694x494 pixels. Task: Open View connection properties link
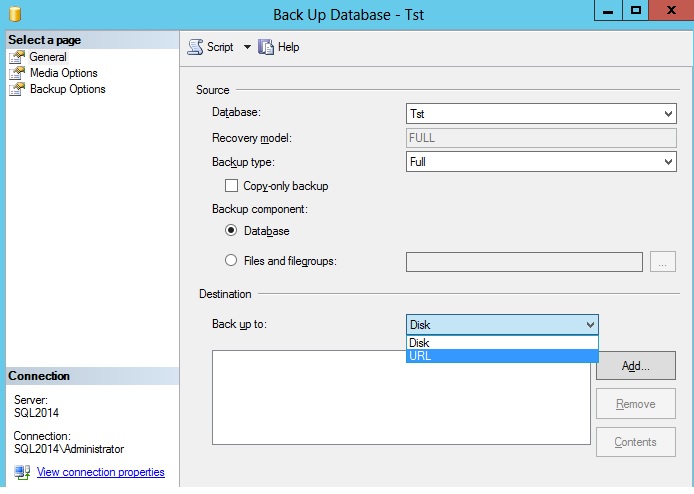pyautogui.click(x=100, y=472)
